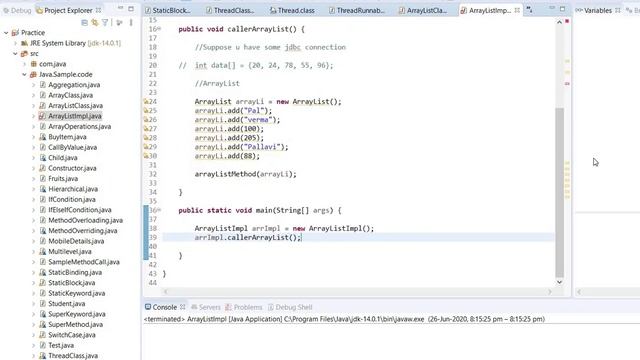The height and width of the screenshot is (360, 640).
Task: Open MethodOverloading.java file
Action: click(85, 220)
